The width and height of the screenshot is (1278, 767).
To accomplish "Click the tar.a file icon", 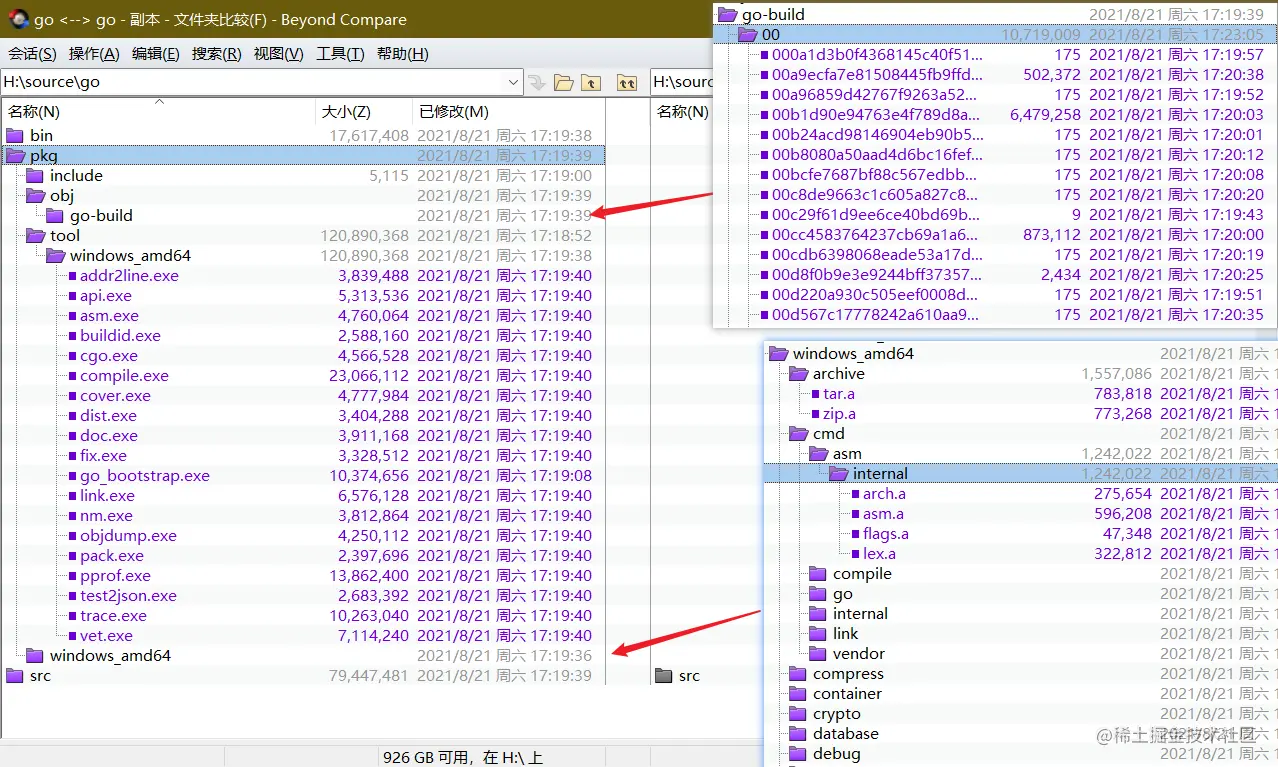I will [814, 393].
